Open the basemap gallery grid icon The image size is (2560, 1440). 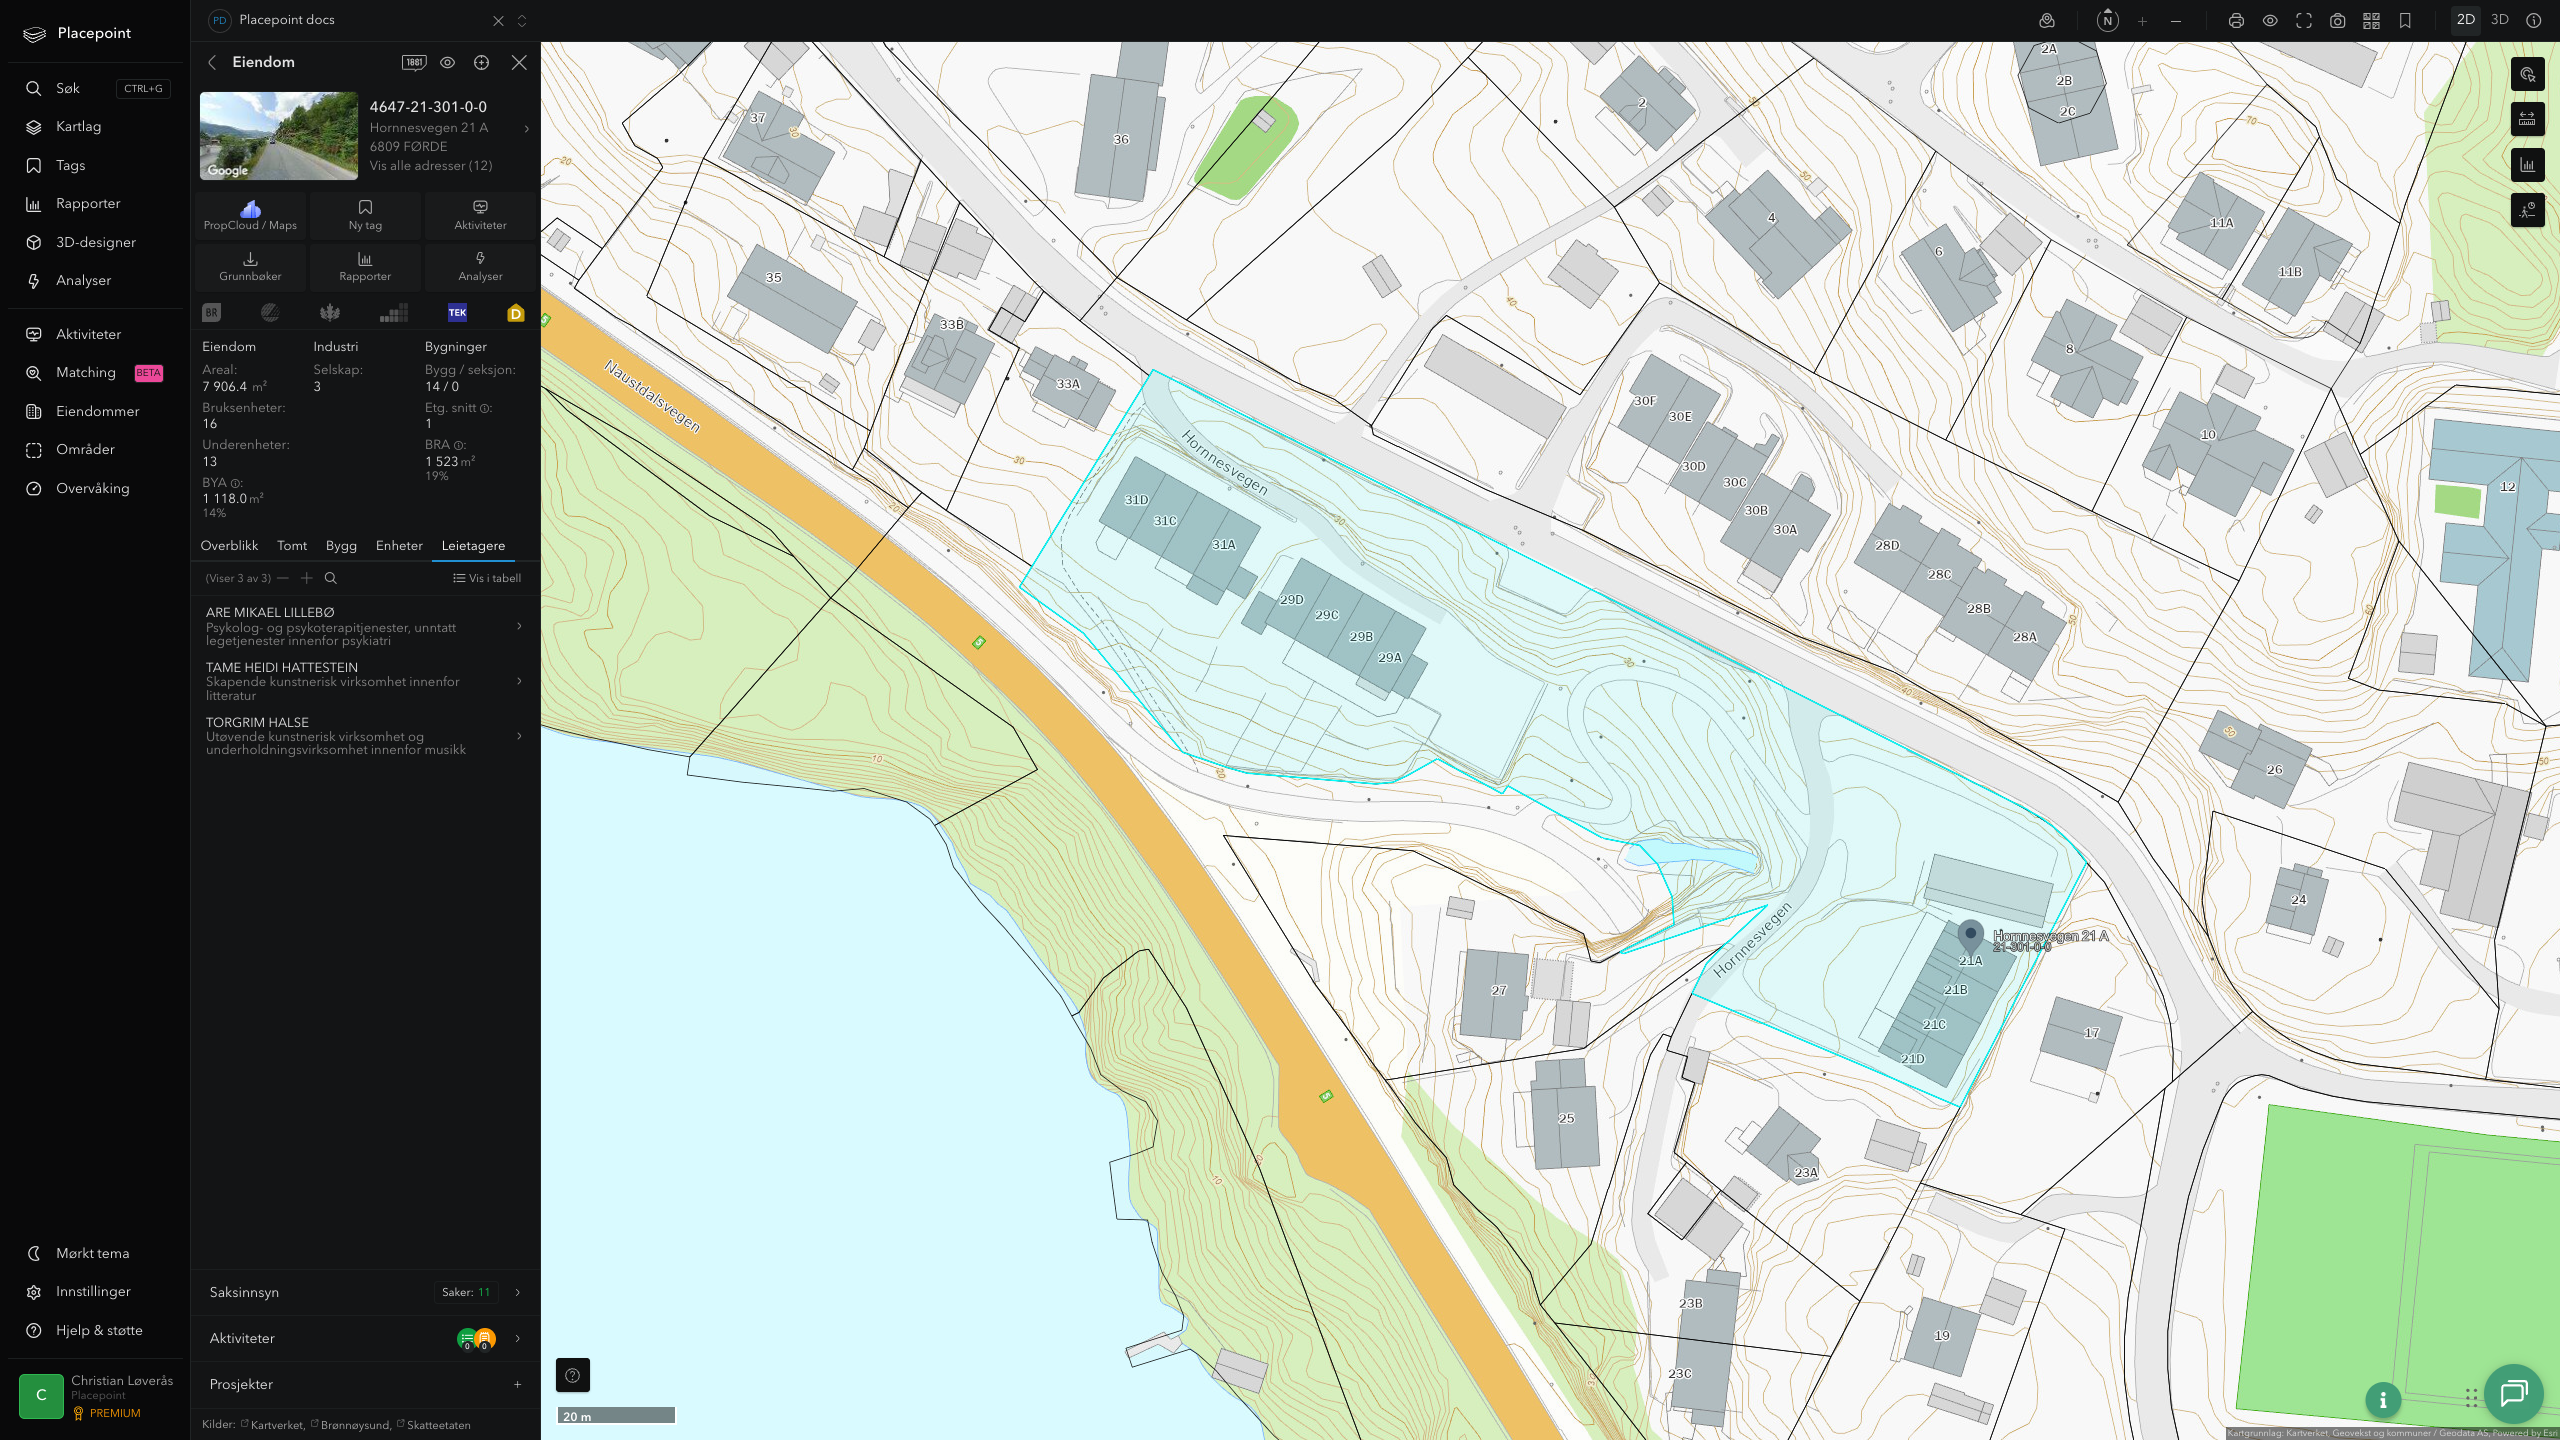2371,20
